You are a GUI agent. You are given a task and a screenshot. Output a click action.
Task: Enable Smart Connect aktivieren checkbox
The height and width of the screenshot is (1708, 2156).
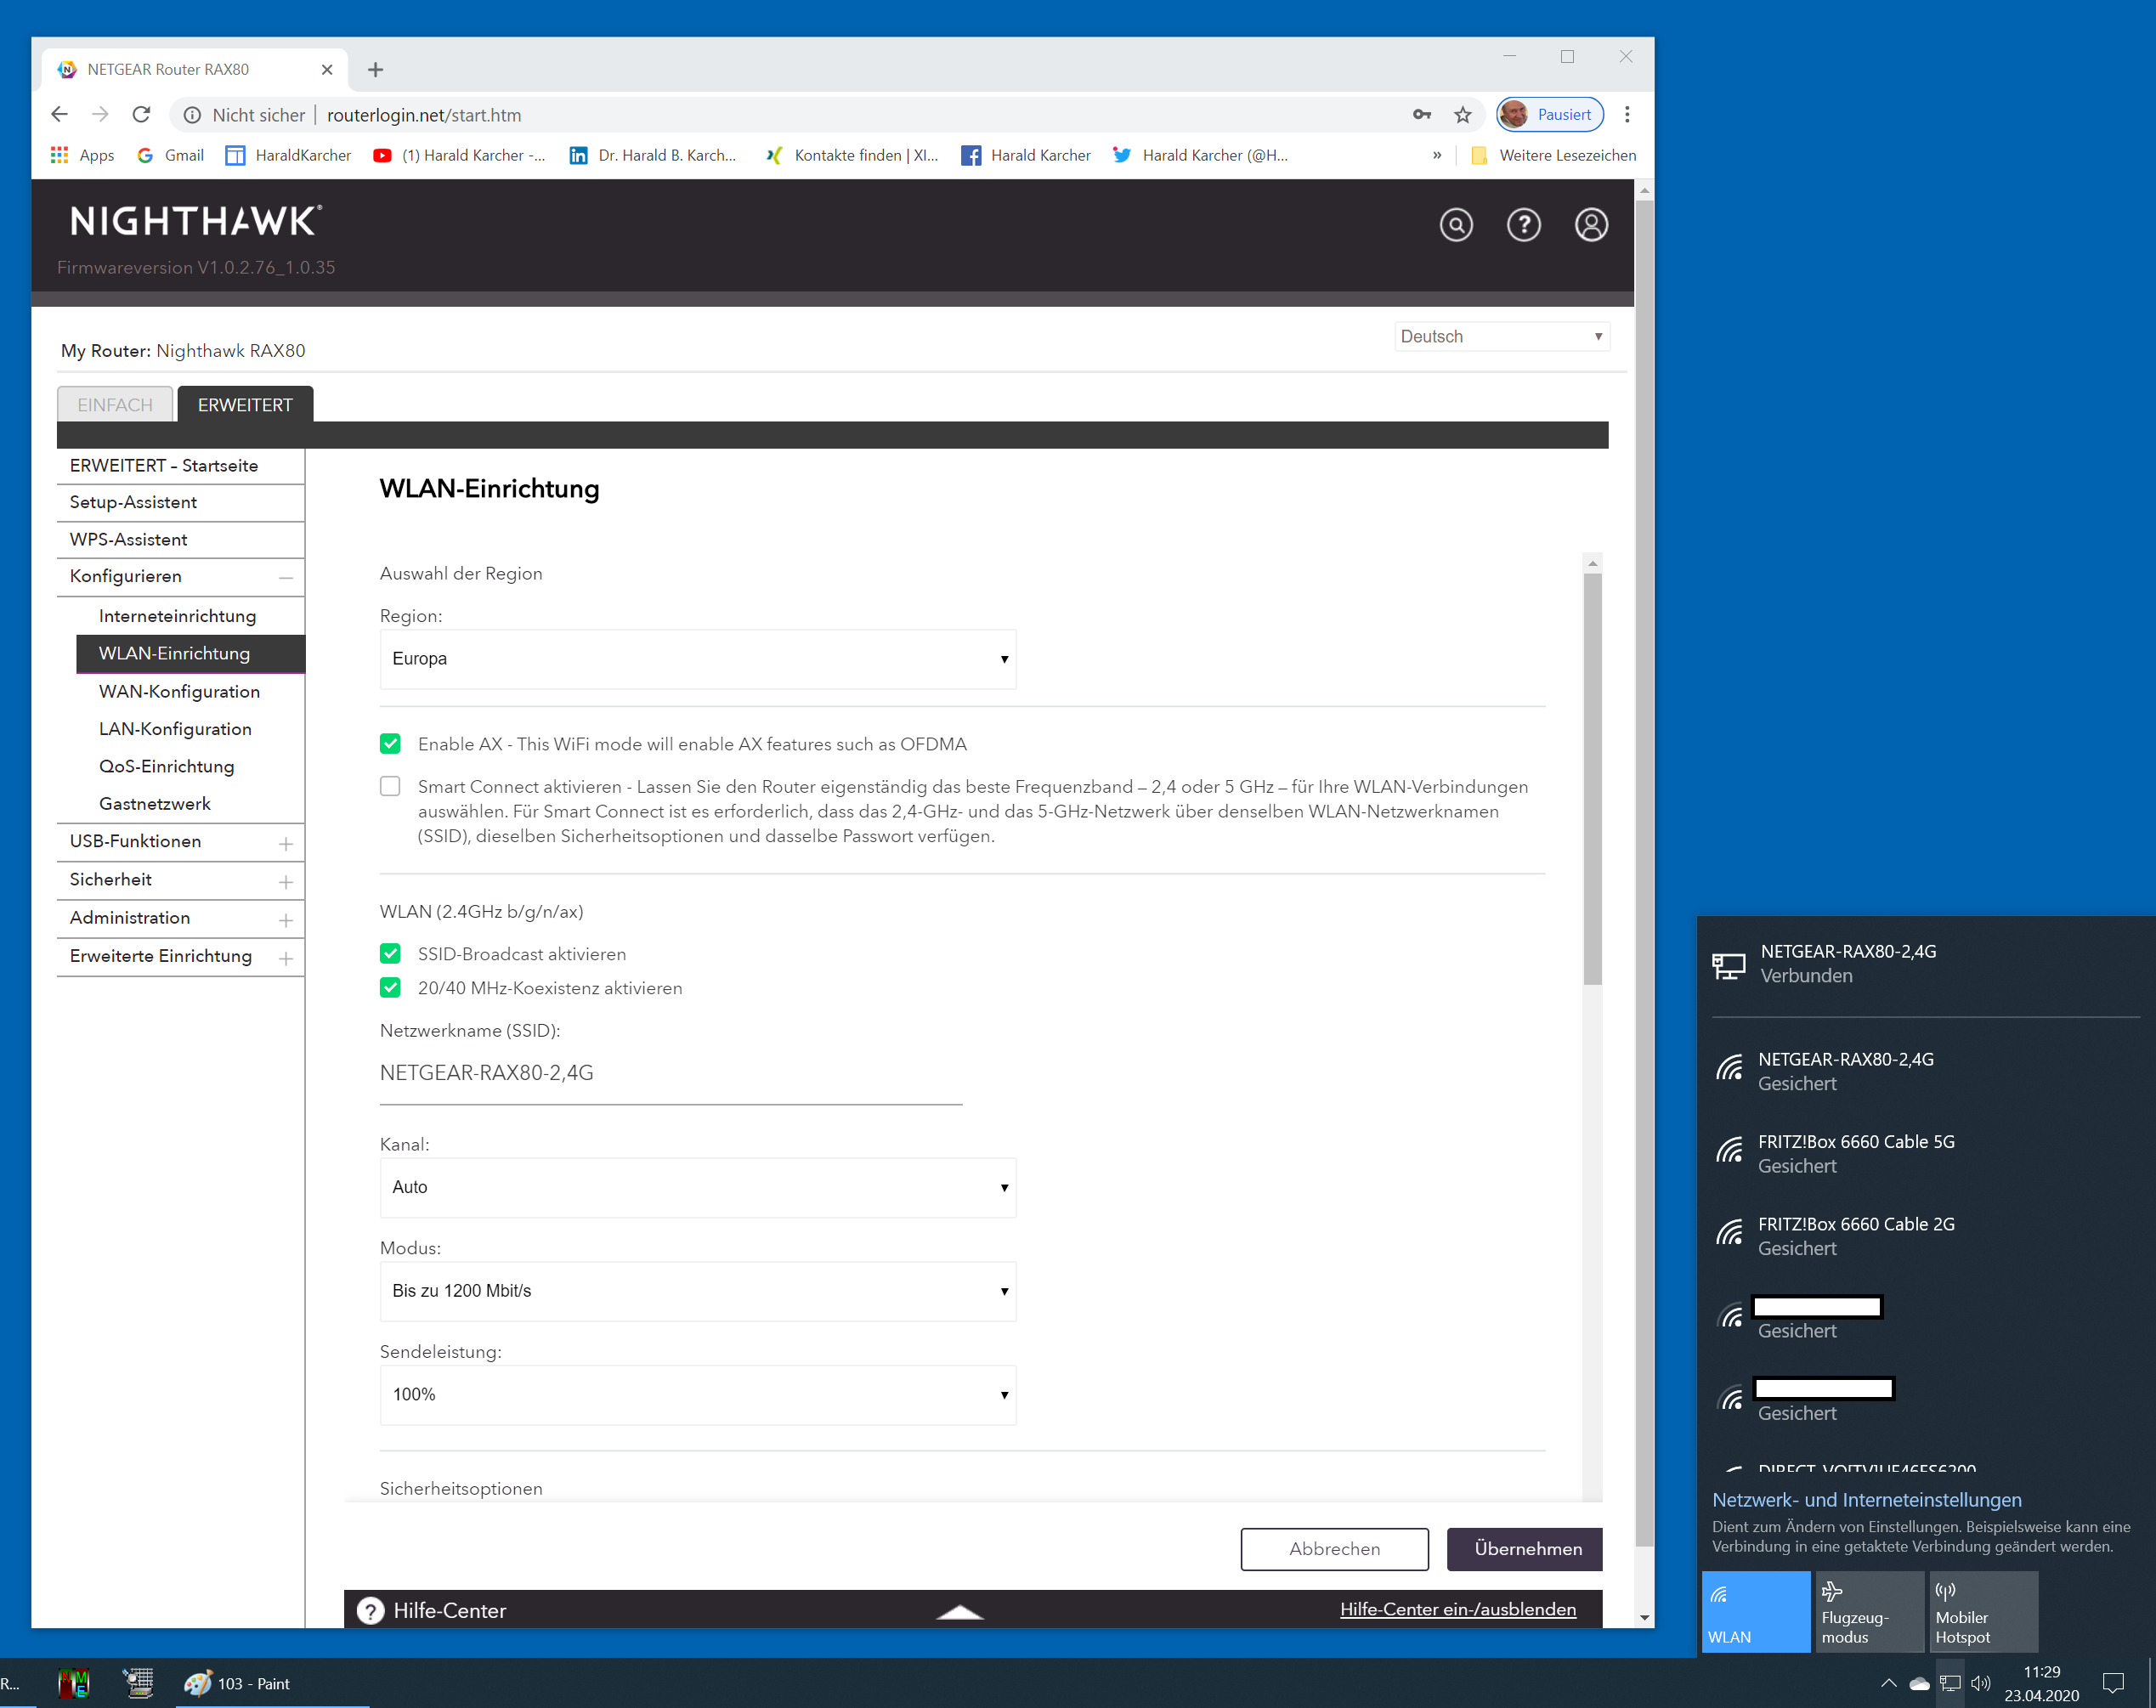point(390,787)
